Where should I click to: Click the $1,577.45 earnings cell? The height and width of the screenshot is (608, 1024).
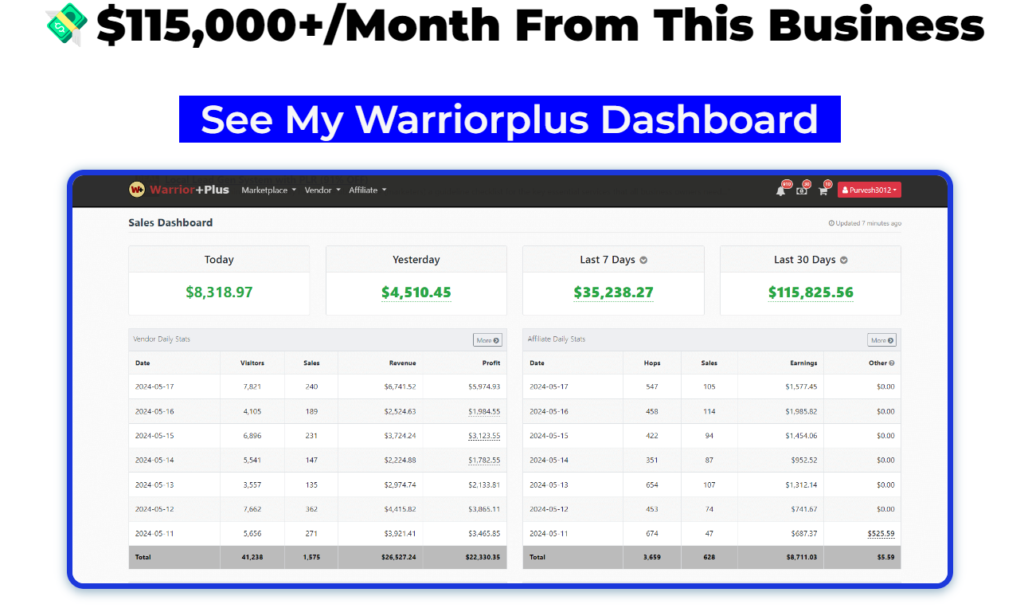tap(801, 387)
